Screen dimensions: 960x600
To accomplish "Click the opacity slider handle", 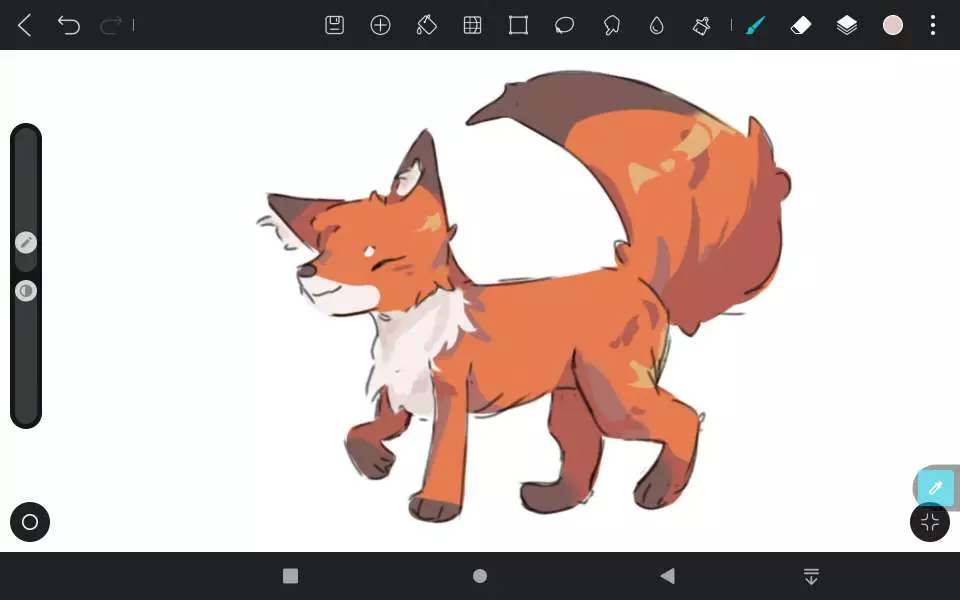I will (x=26, y=291).
